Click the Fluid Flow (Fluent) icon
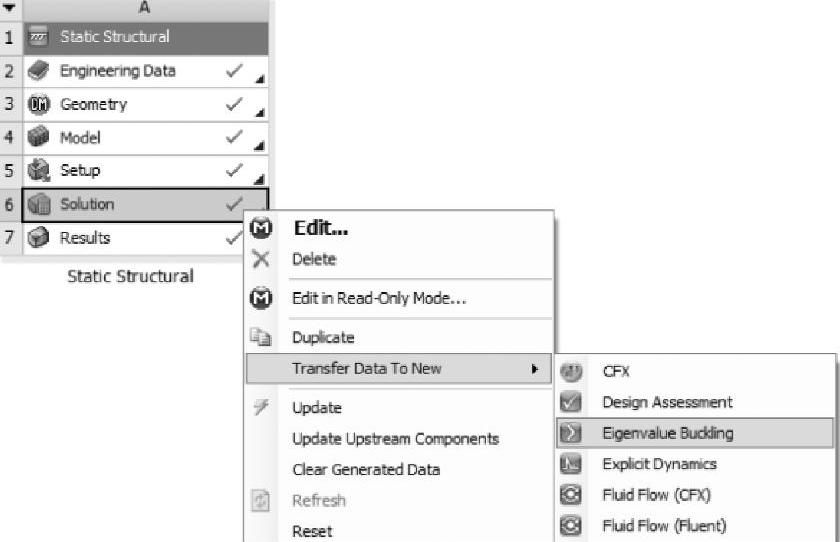 [572, 526]
